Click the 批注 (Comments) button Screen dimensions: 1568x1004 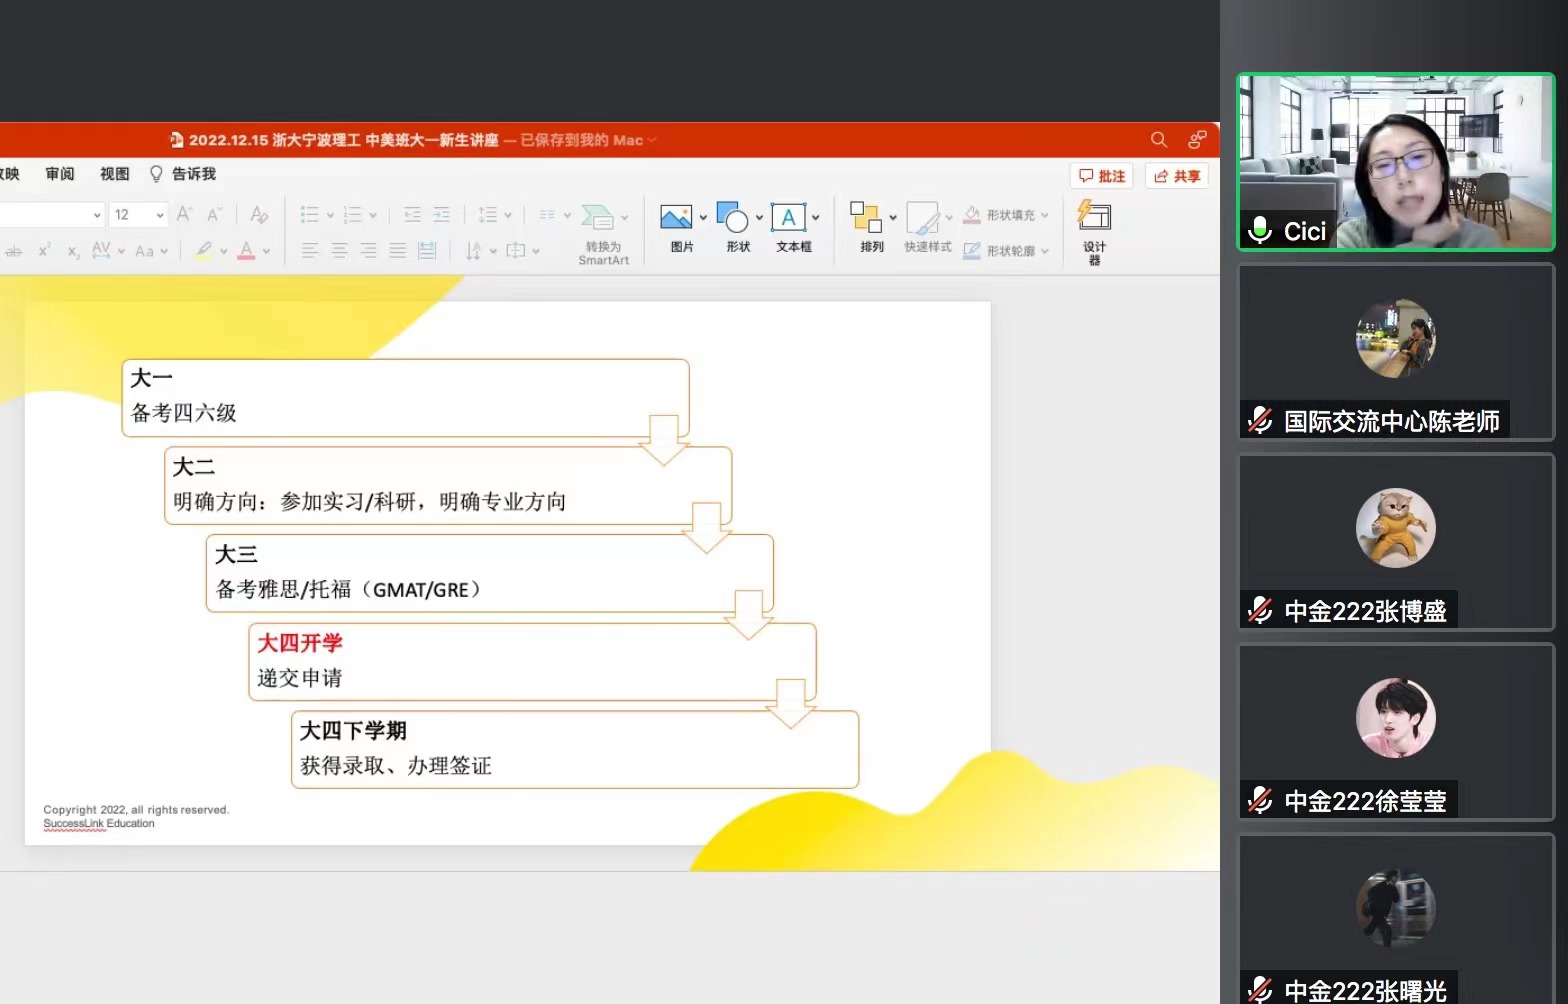tap(1101, 176)
